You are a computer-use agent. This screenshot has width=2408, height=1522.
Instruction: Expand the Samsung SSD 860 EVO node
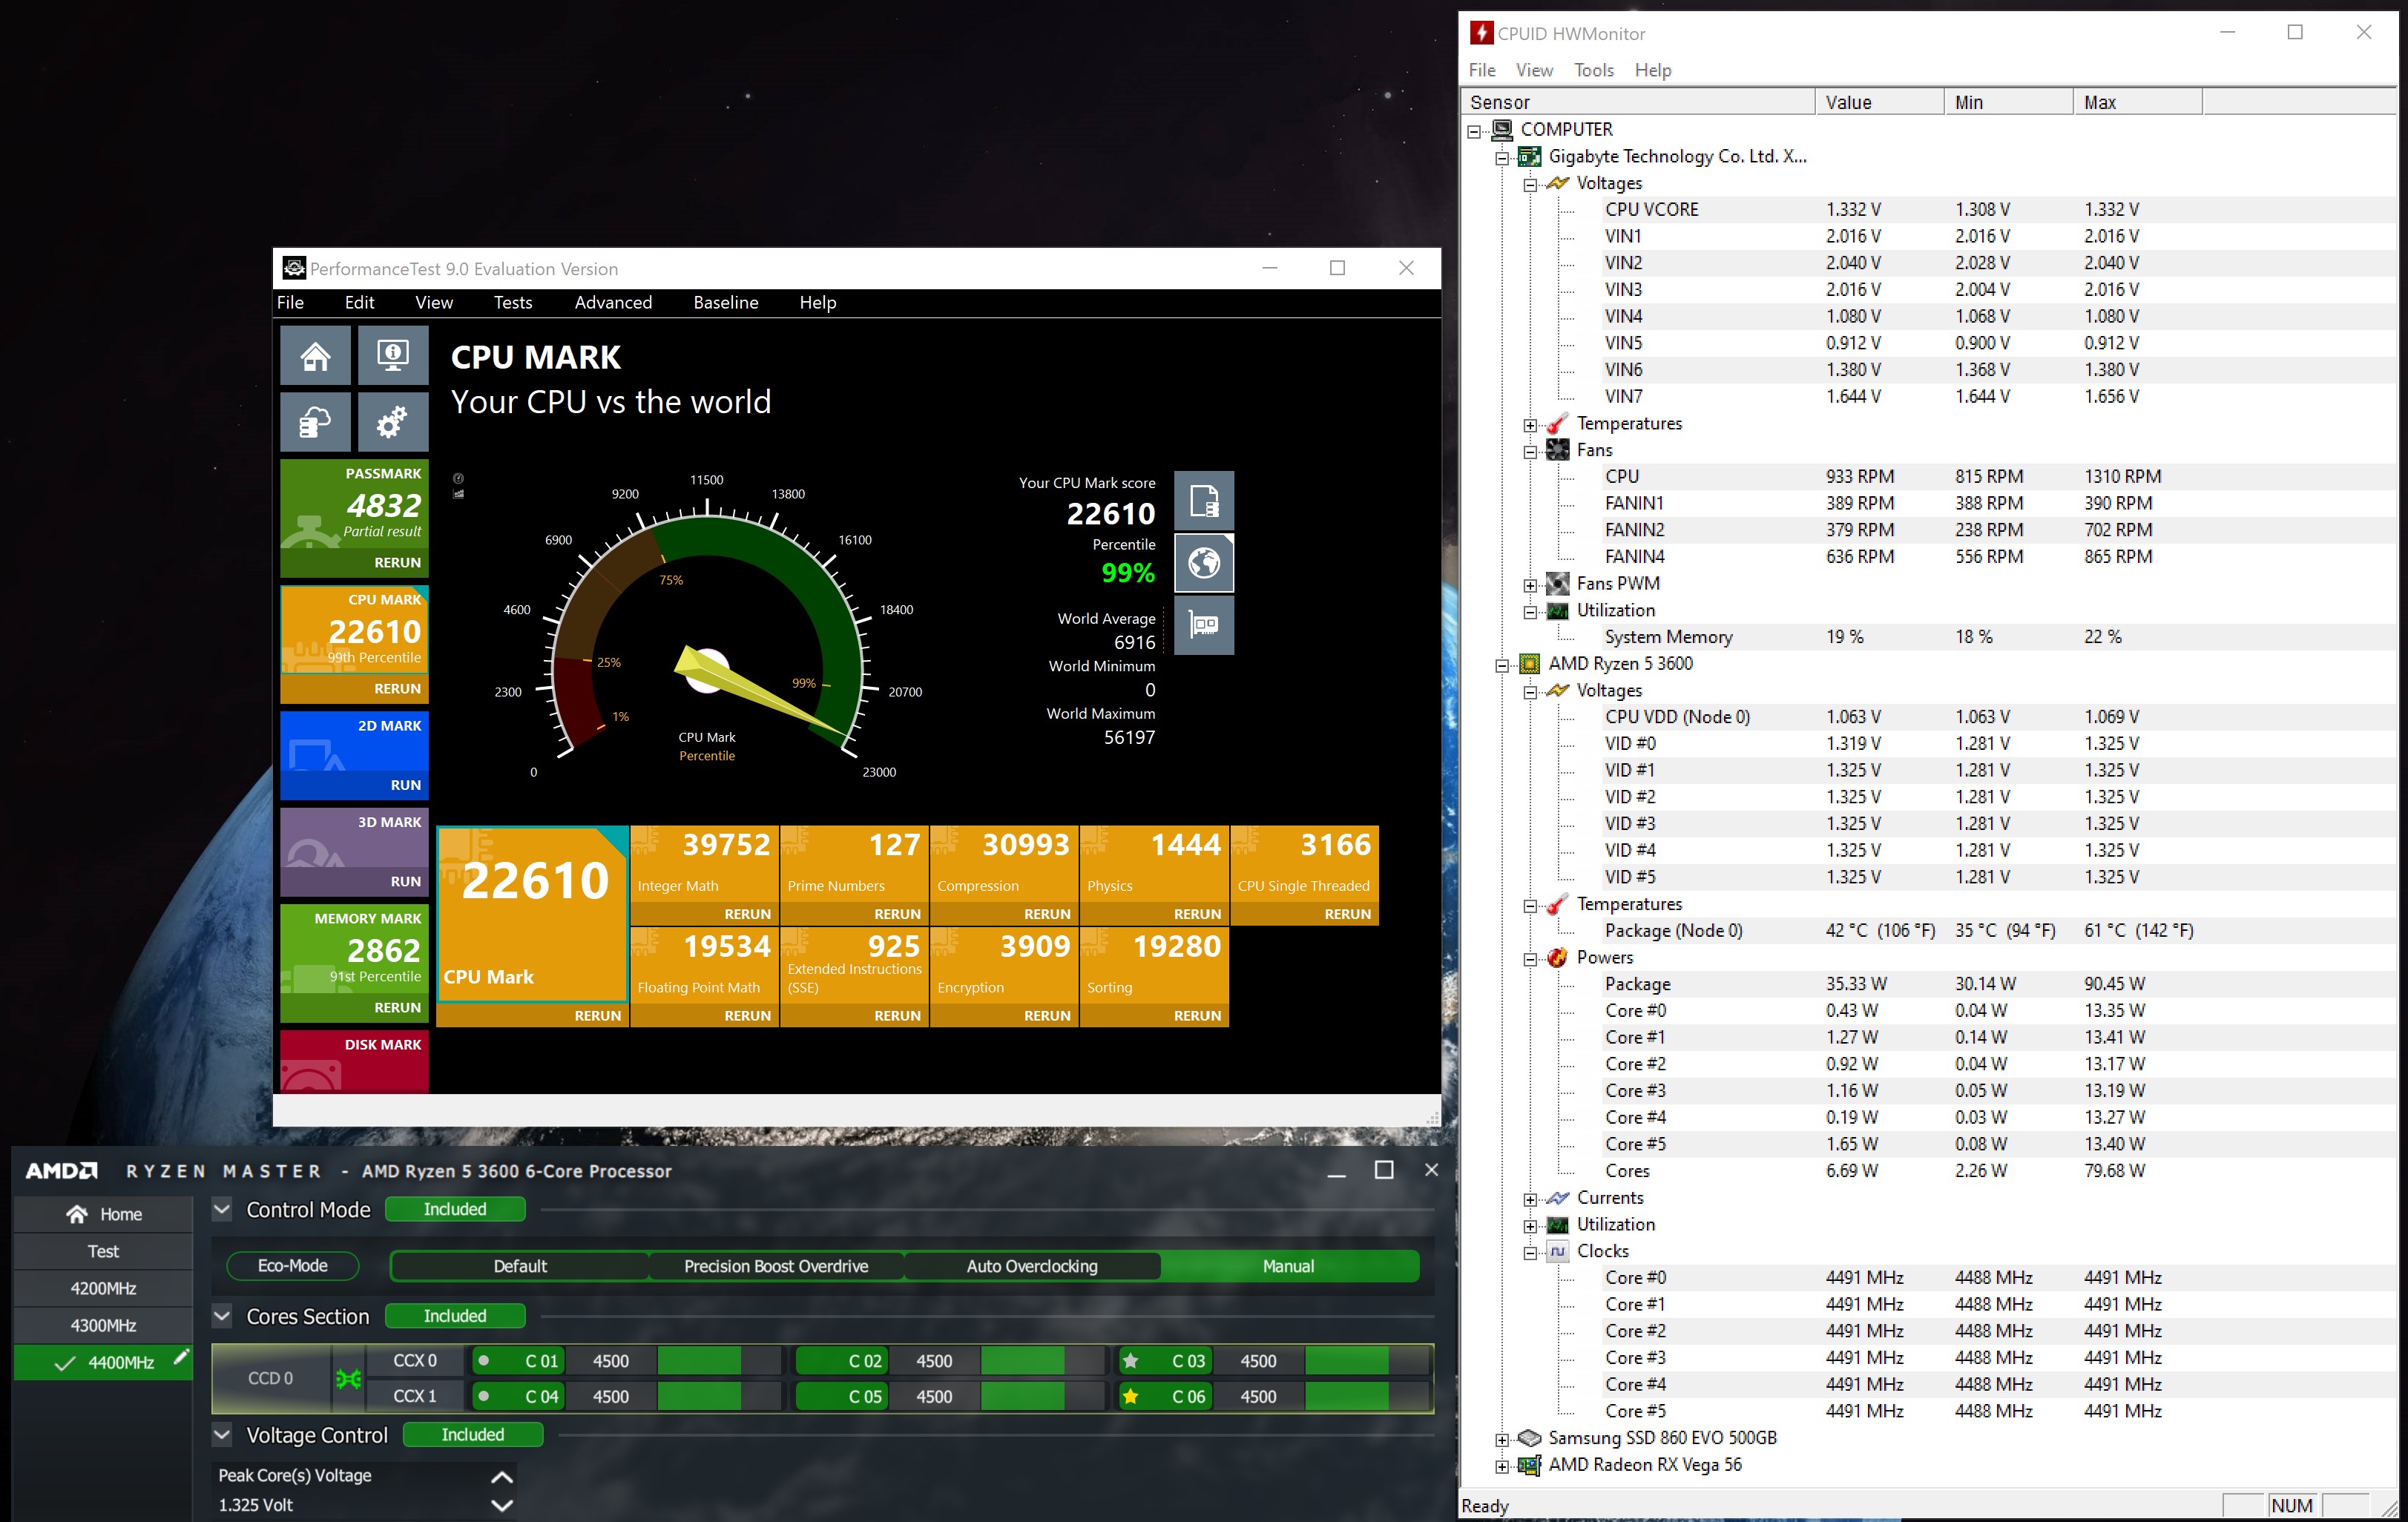1502,1440
